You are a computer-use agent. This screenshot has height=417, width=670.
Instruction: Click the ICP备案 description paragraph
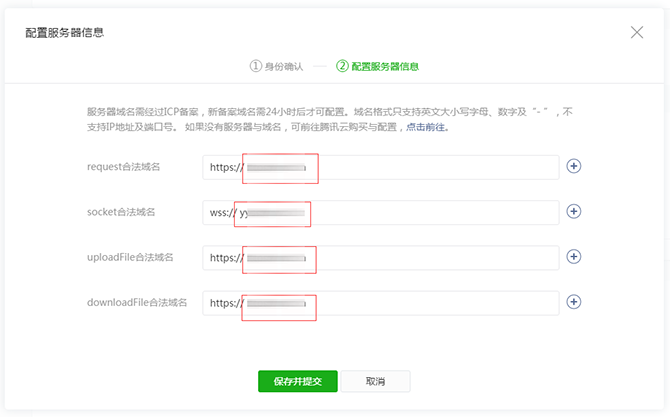pos(328,119)
